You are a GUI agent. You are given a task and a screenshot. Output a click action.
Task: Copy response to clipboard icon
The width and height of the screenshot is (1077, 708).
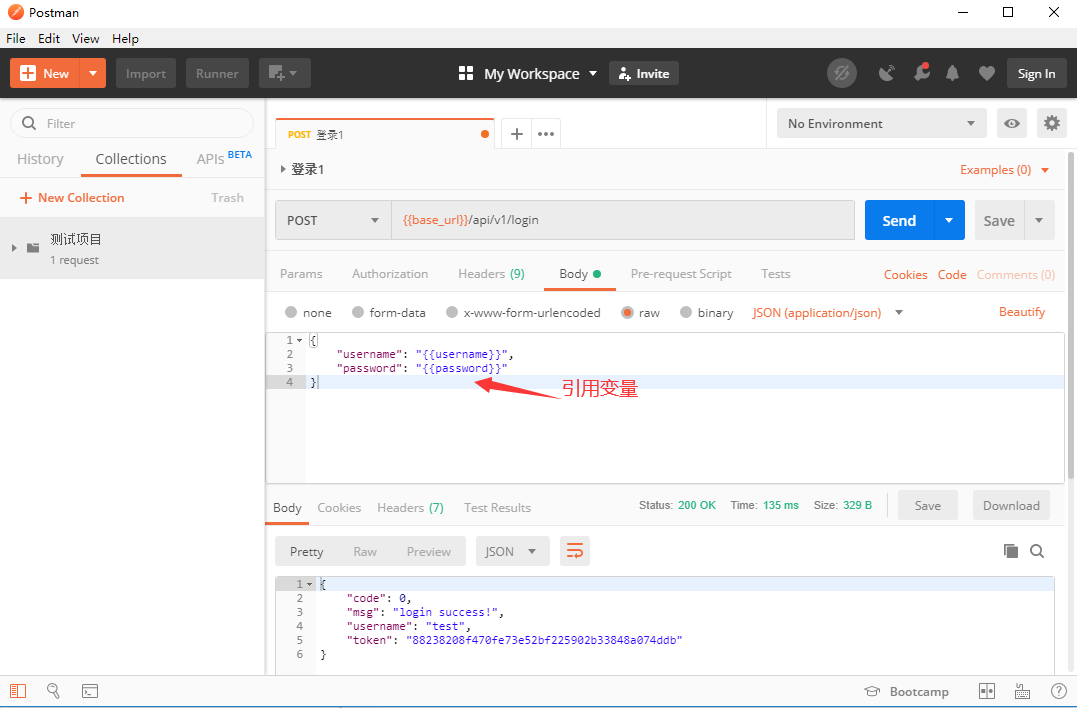1010,551
